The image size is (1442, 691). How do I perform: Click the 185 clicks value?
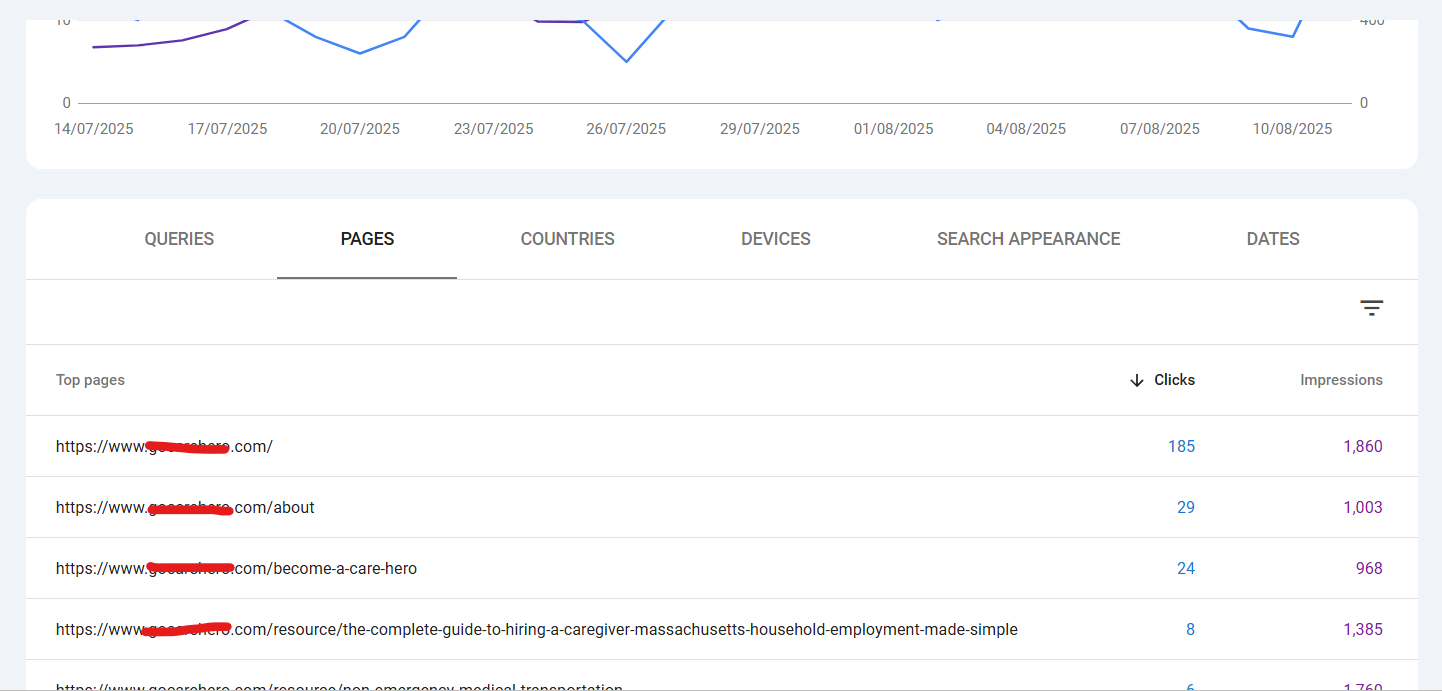coord(1181,447)
